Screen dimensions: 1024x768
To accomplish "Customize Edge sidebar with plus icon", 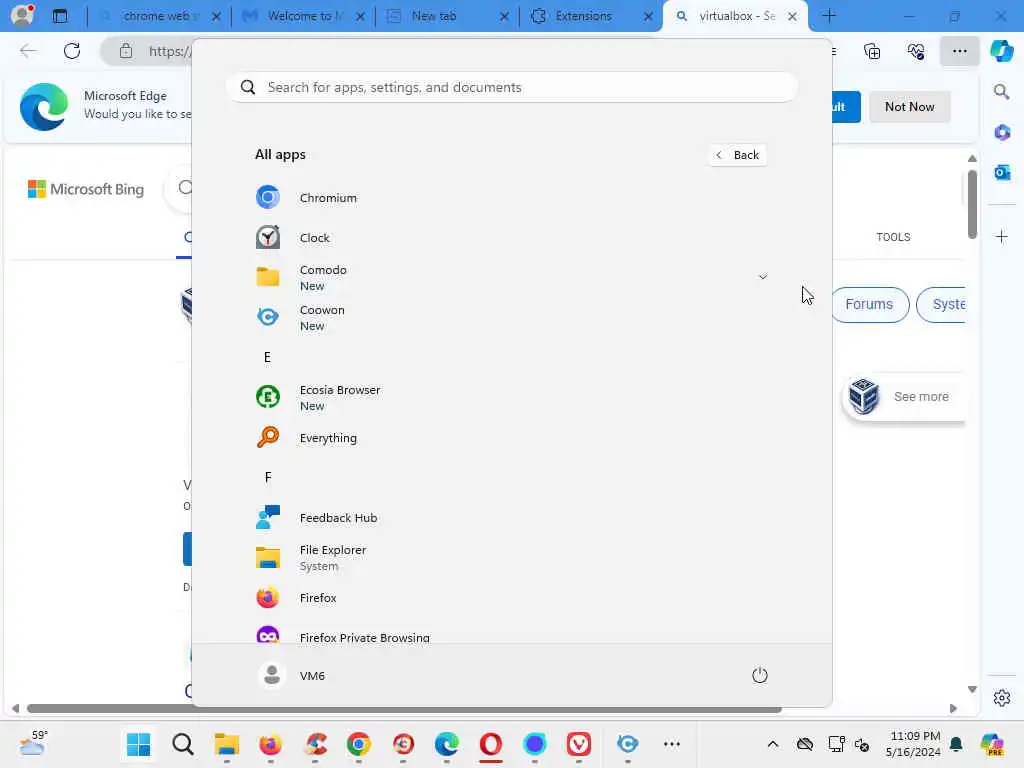I will 1002,236.
